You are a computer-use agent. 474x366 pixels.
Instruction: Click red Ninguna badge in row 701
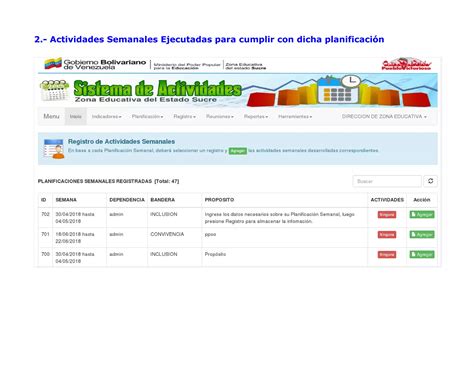point(387,235)
